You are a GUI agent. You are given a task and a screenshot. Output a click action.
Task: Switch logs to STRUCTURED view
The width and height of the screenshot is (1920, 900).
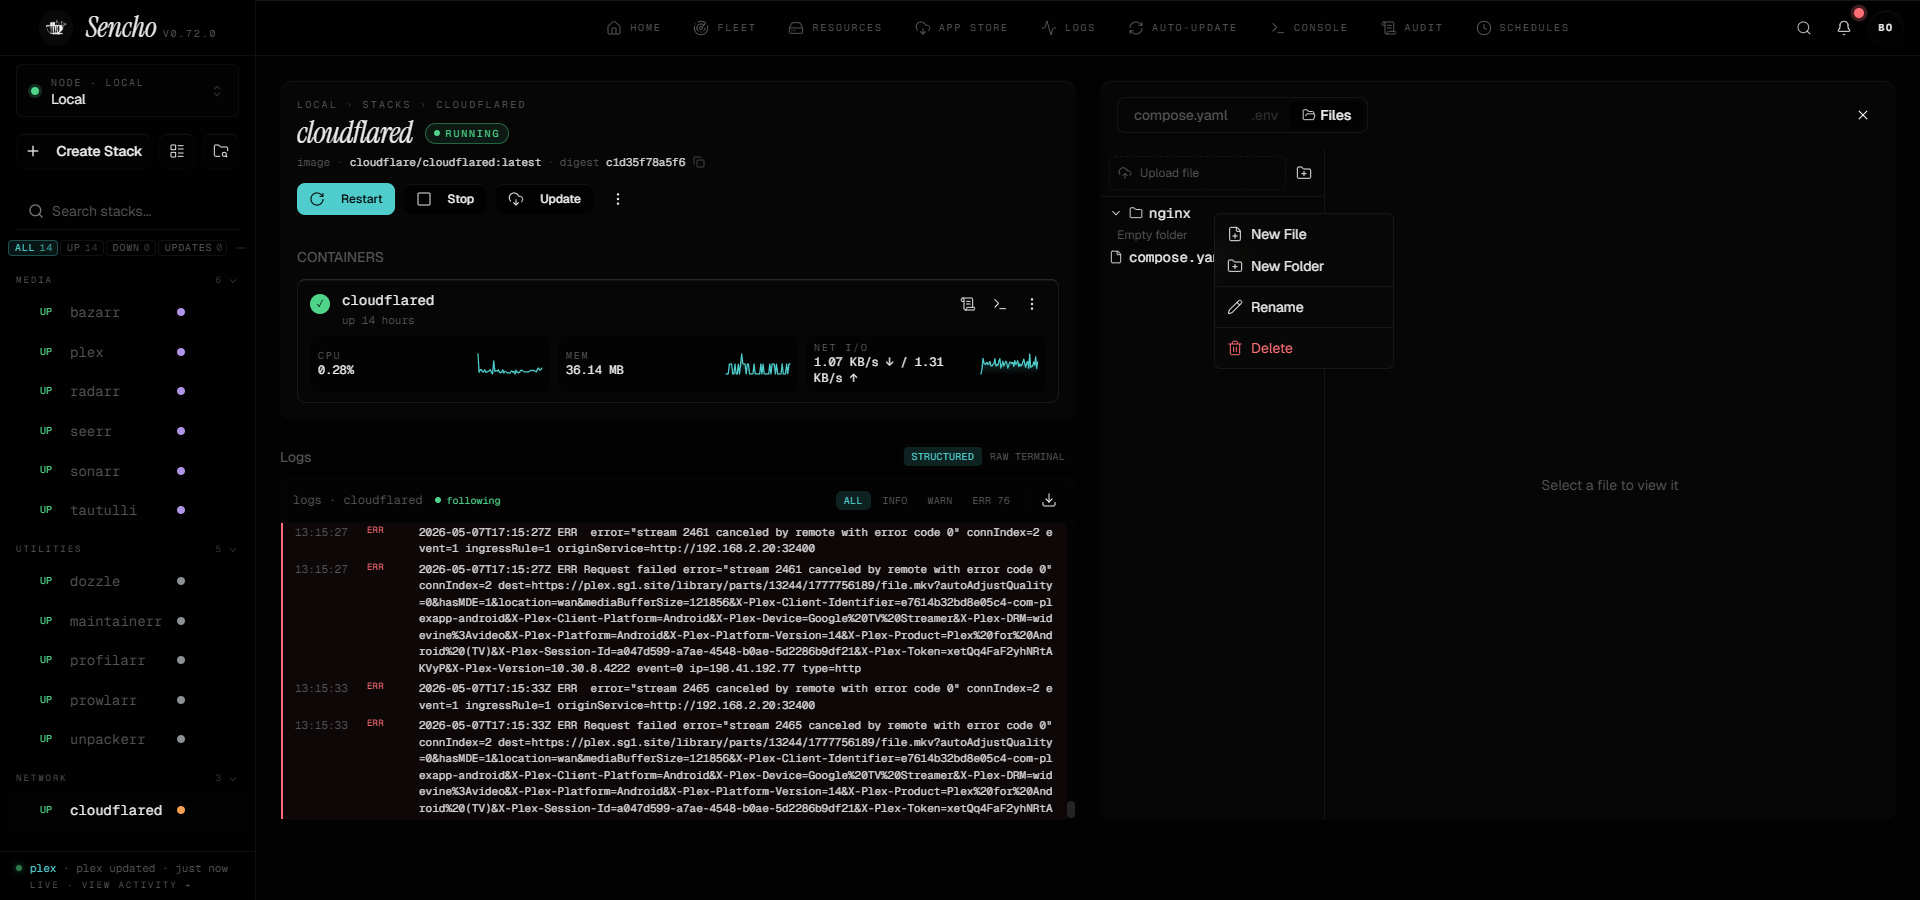point(942,457)
